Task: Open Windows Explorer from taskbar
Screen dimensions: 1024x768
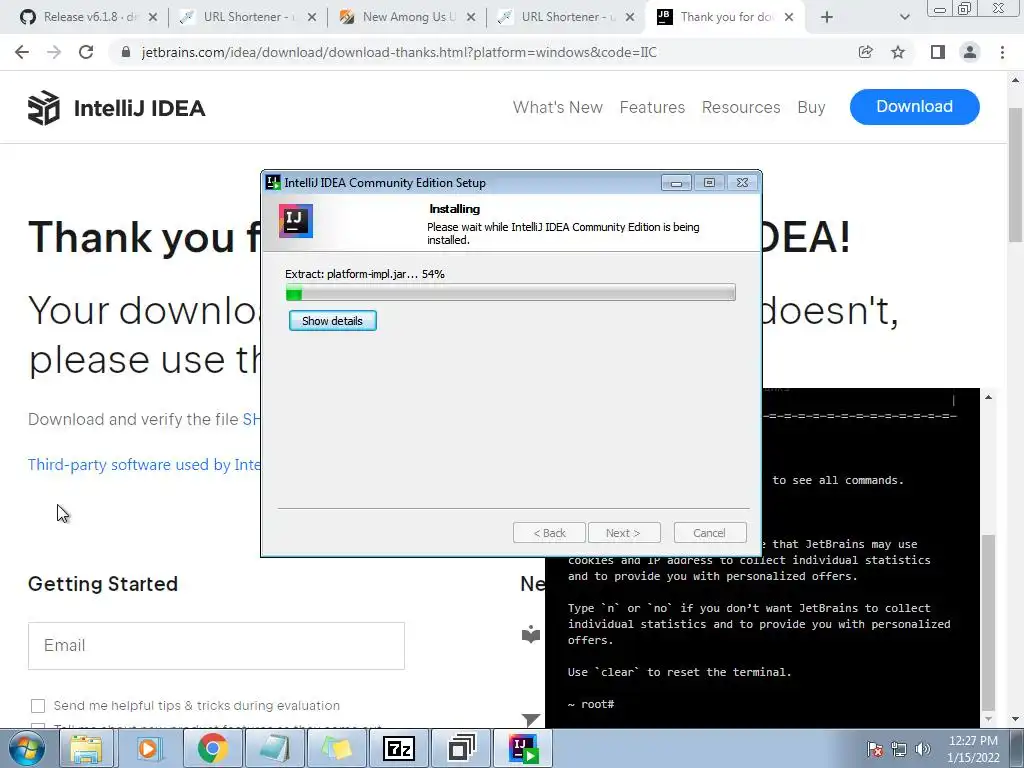Action: tap(86, 748)
